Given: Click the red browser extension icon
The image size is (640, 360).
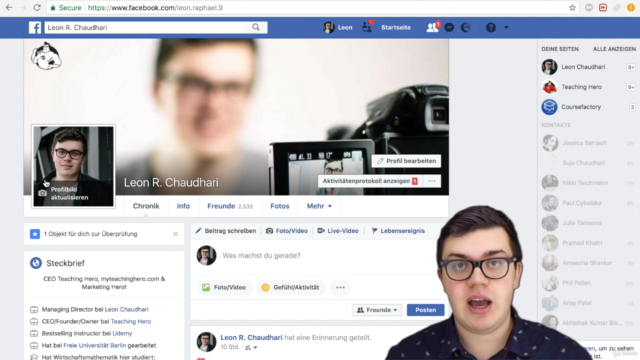Looking at the screenshot, I should tap(603, 8).
